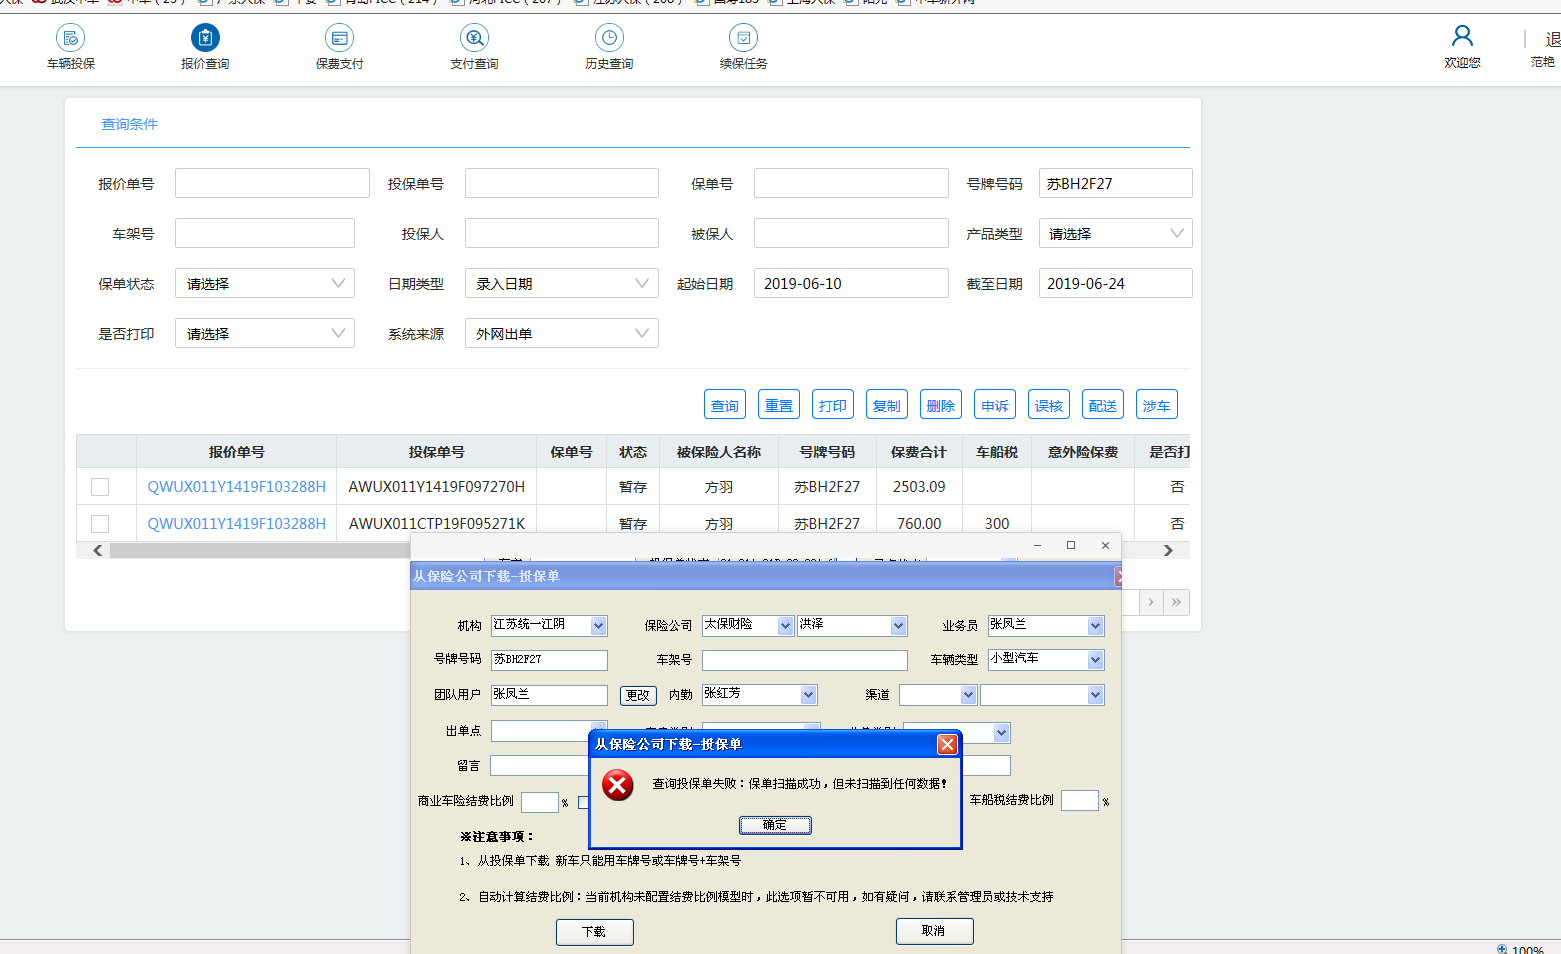1561x954 pixels.
Task: Go to 支付查询 via its icon
Action: click(474, 39)
